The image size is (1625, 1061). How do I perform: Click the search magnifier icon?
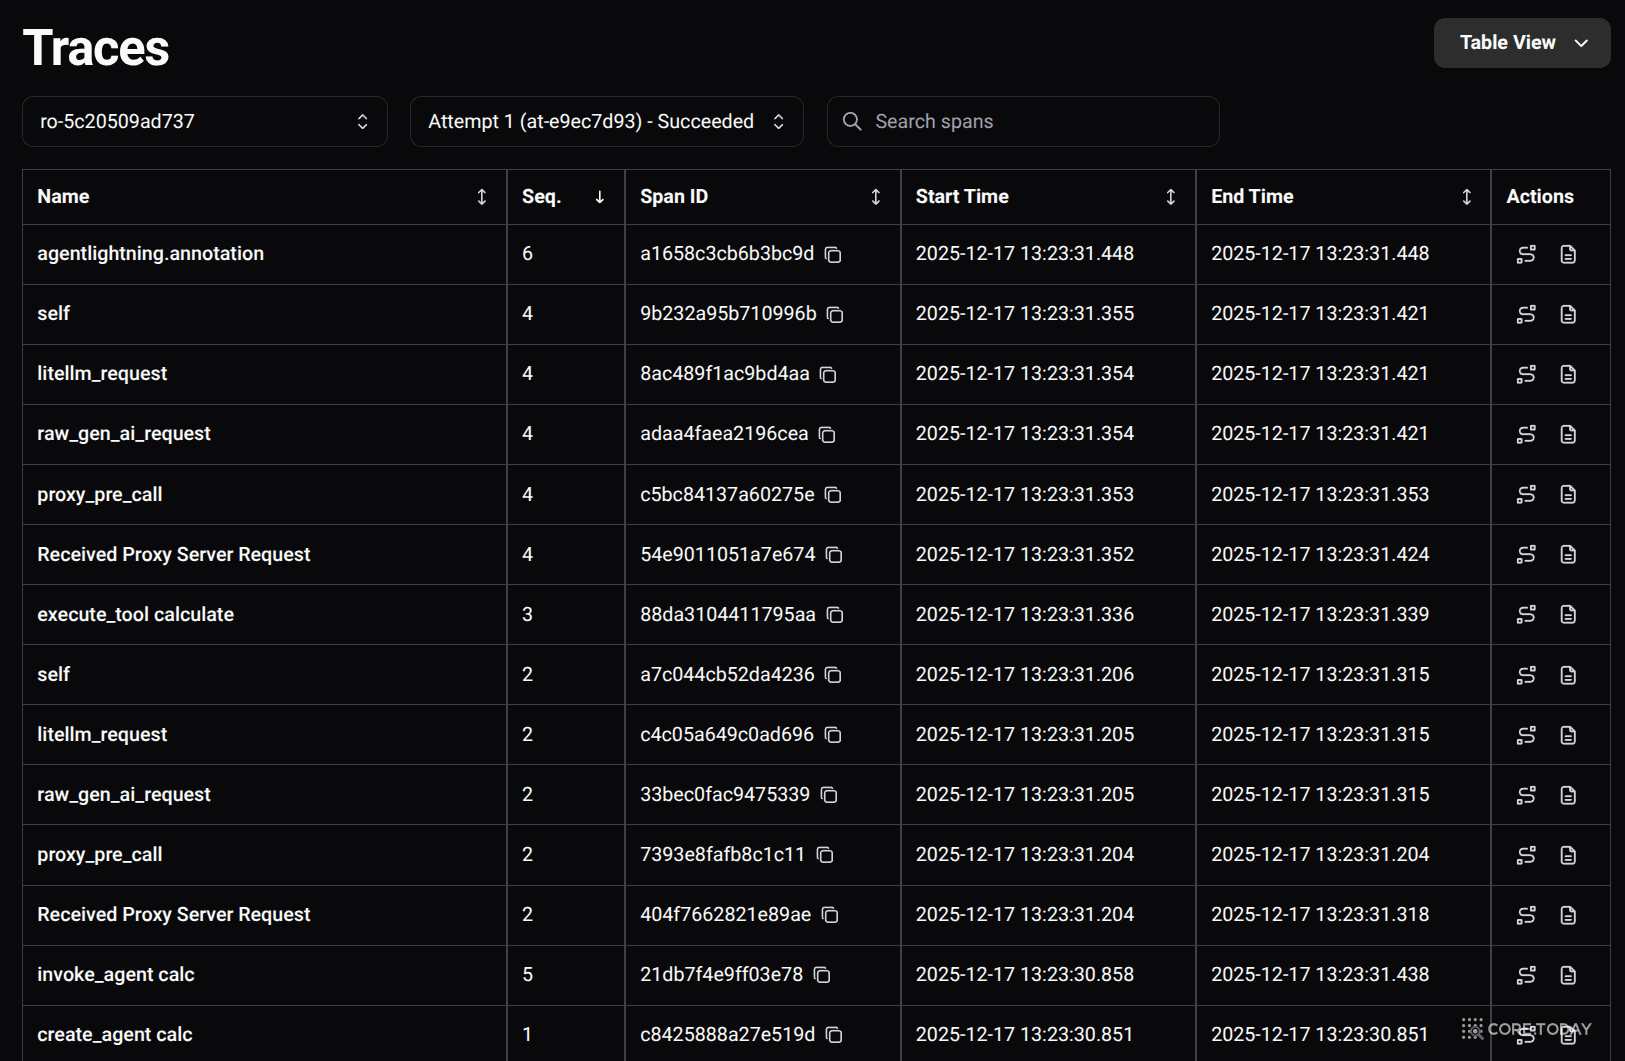[x=852, y=122]
